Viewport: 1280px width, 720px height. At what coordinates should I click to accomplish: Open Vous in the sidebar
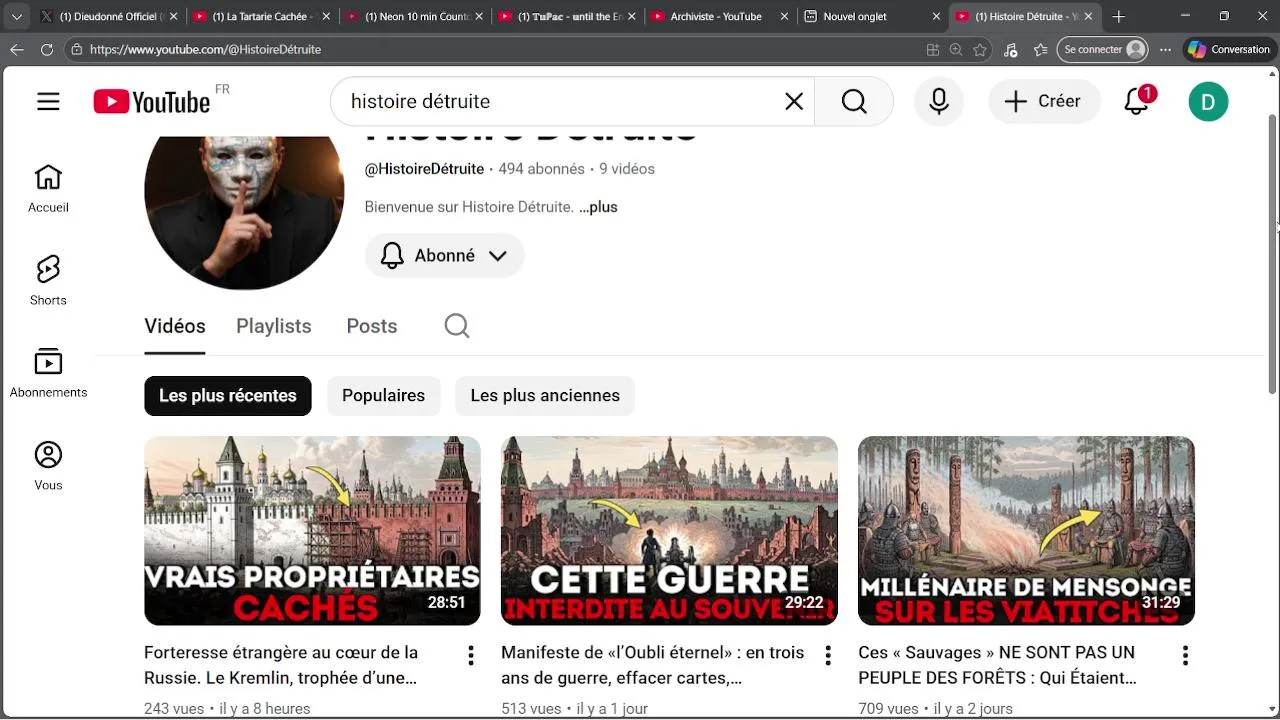tap(48, 466)
